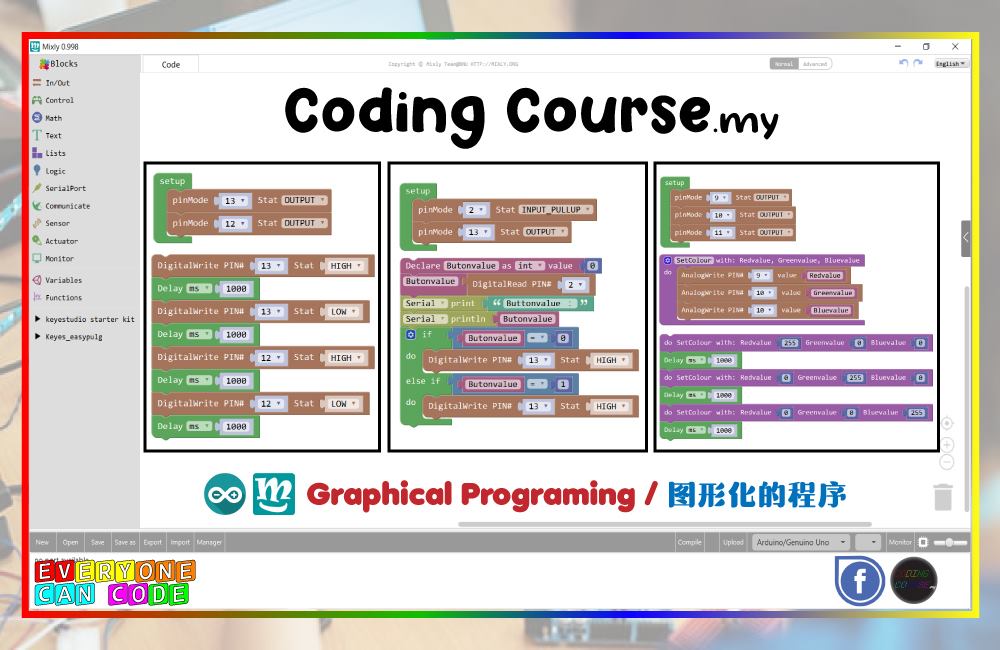Zoom in with the plus workspace icon
The height and width of the screenshot is (650, 1000).
pyautogui.click(x=947, y=445)
